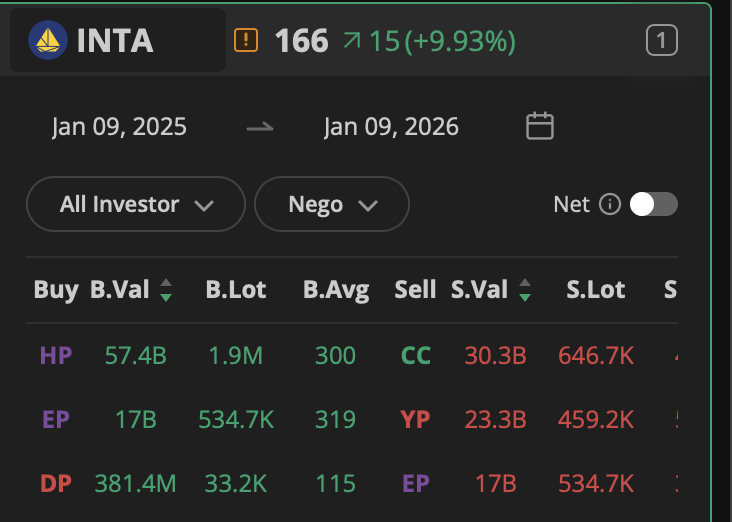
Task: Click the YP seller broker code
Action: (416, 420)
